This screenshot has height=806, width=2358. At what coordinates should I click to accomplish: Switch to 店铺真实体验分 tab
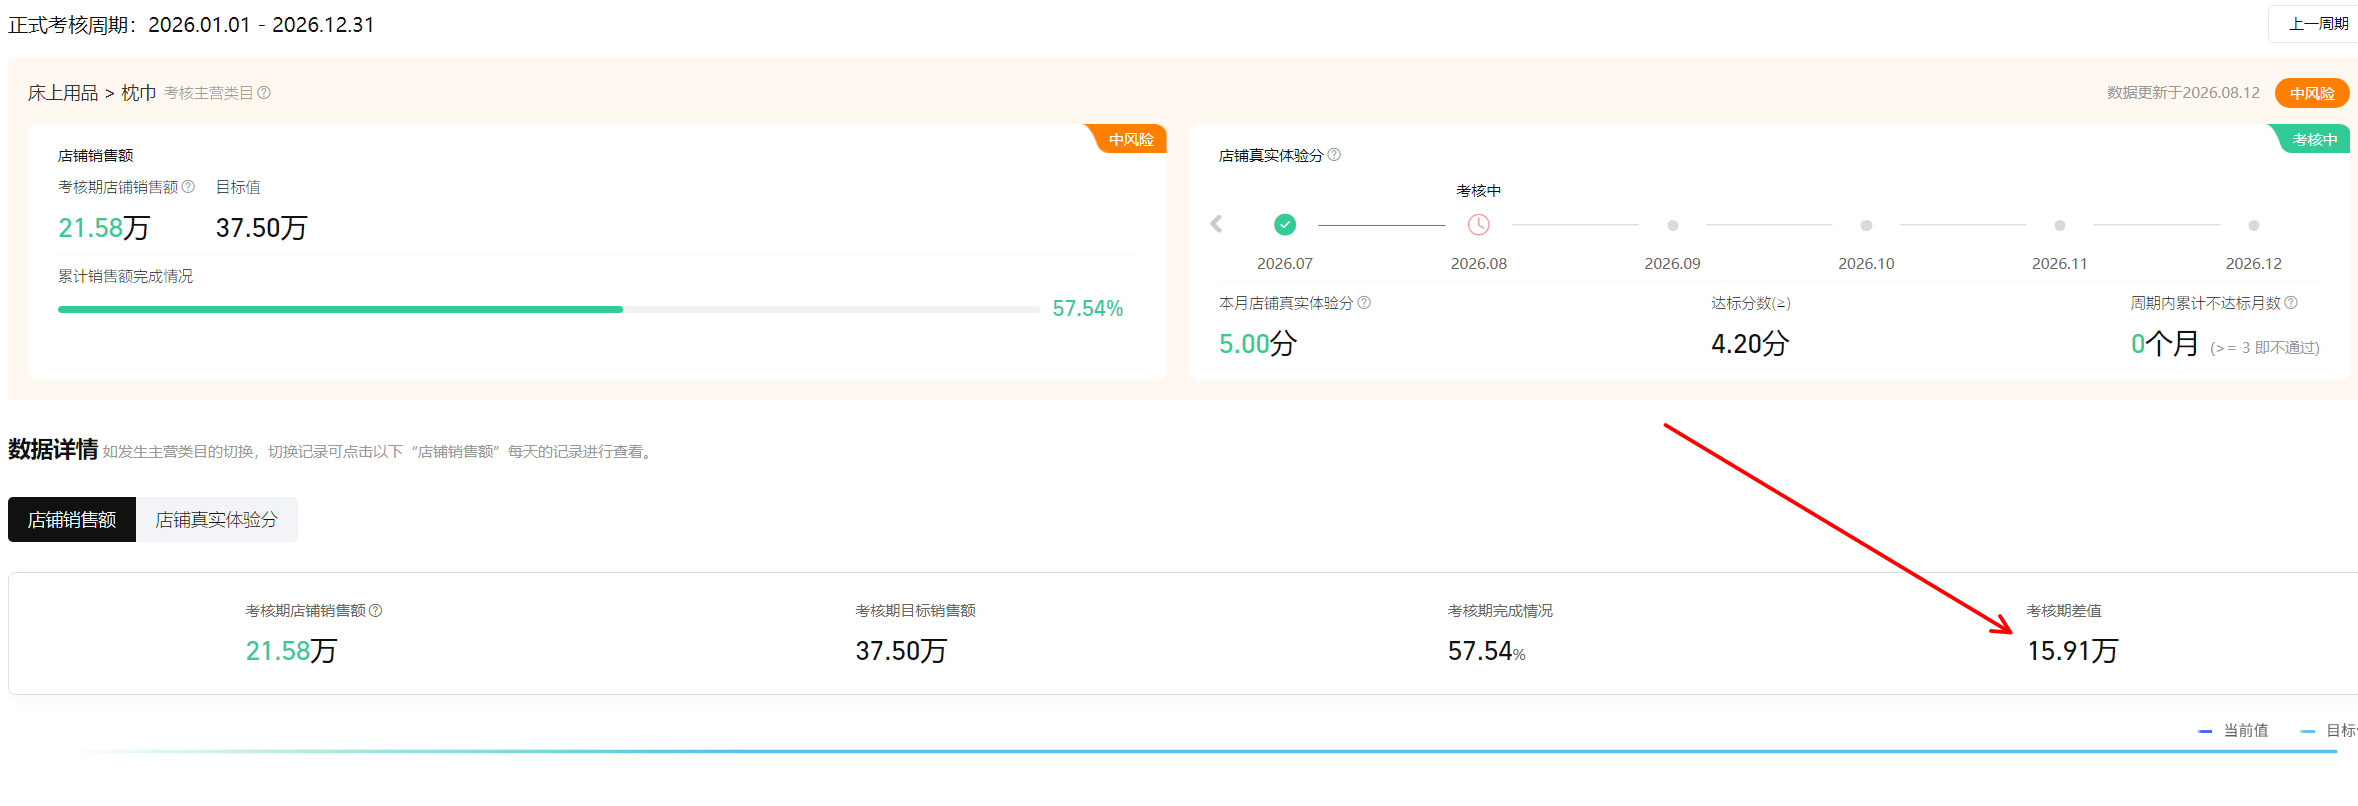click(217, 520)
